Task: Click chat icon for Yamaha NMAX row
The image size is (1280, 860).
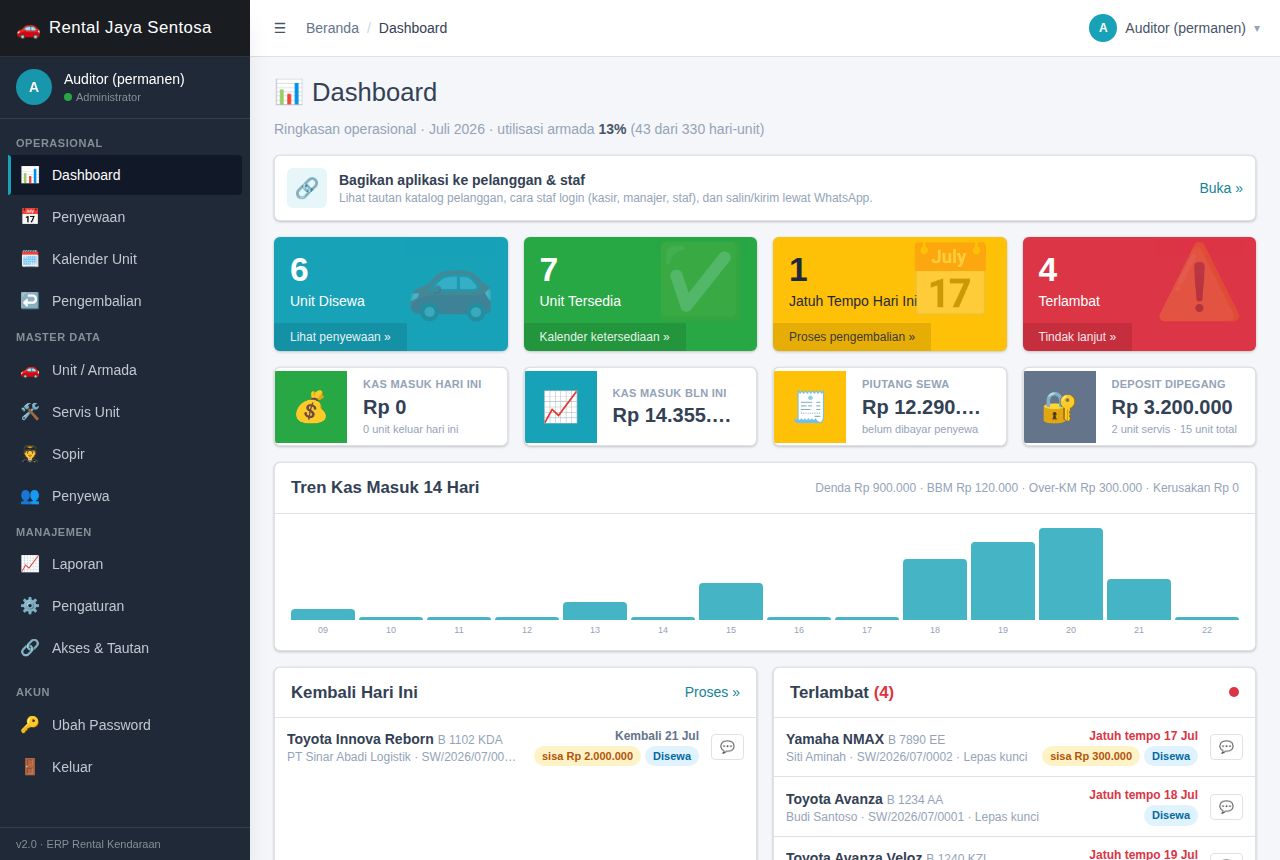Action: click(x=1226, y=747)
